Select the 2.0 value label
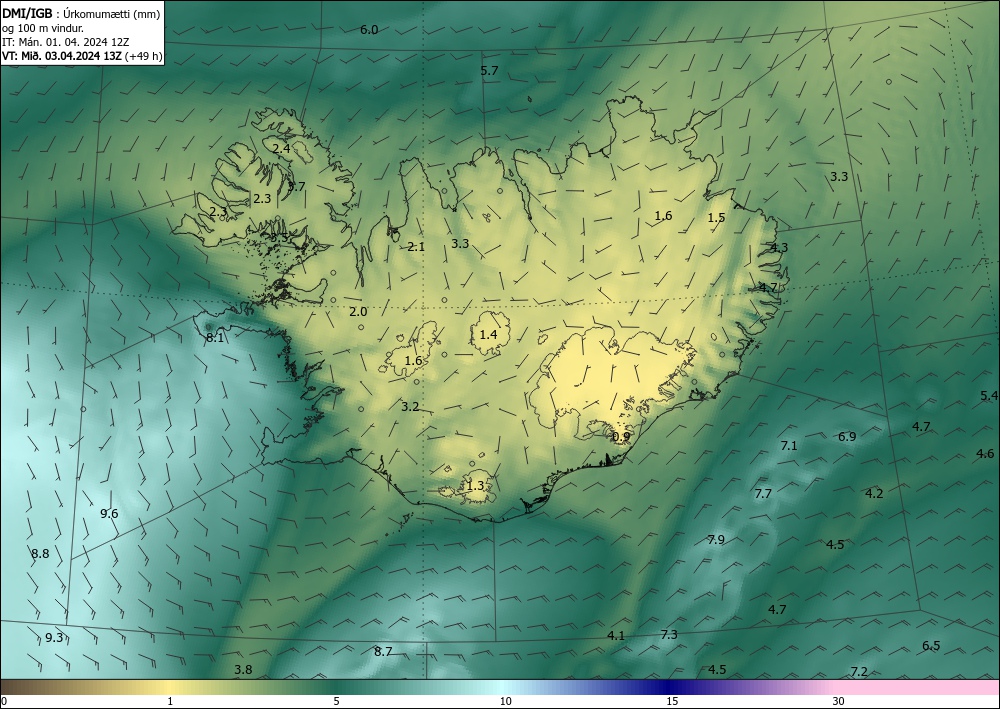 point(358,312)
